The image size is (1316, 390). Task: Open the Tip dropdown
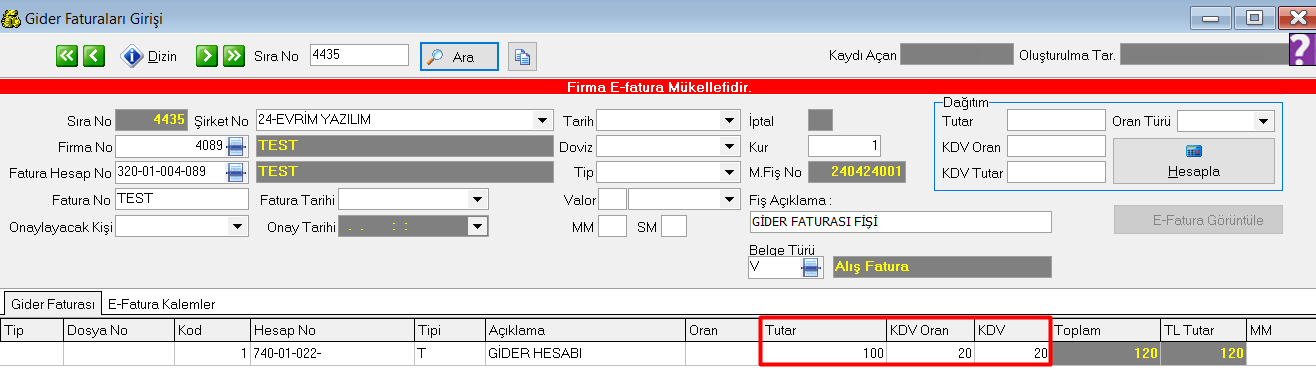pos(730,172)
